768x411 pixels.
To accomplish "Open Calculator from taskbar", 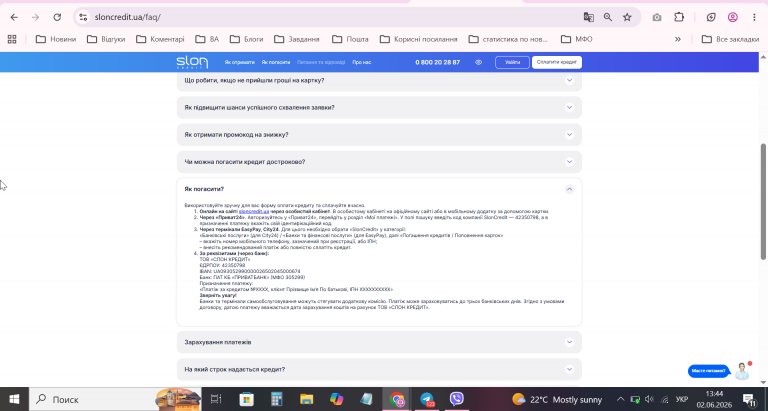I will tap(277, 399).
